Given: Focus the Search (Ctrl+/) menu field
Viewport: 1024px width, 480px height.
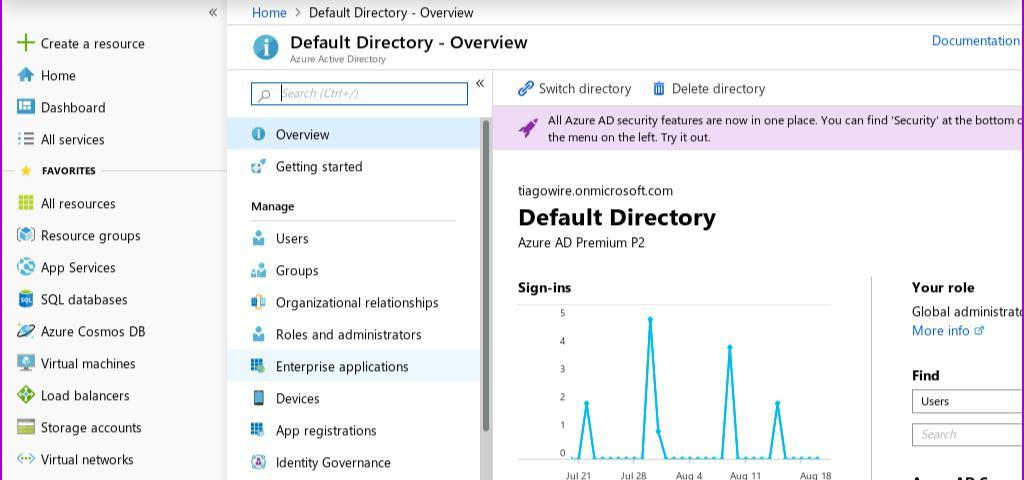Looking at the screenshot, I should tap(359, 93).
